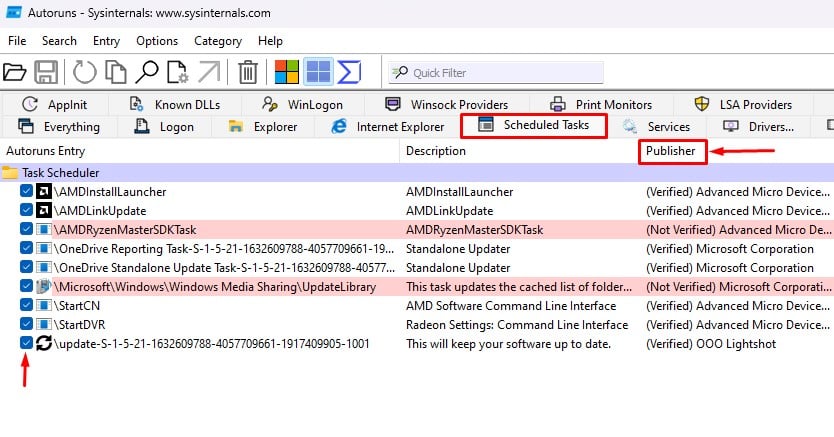Switch to the Known DLLs tab

175,104
